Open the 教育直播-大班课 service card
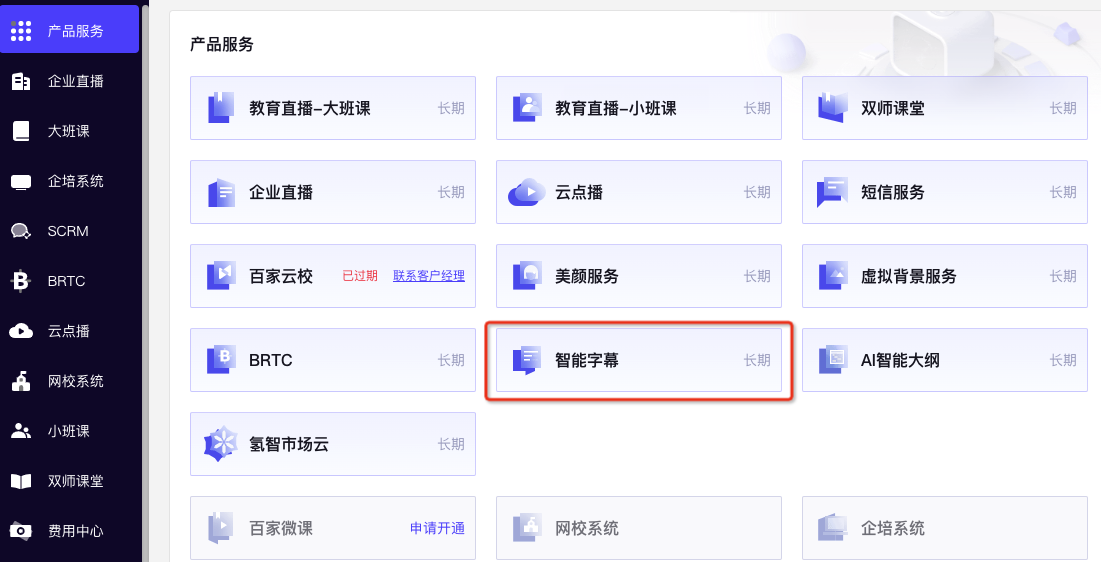Screen dimensions: 1101x562 333,108
